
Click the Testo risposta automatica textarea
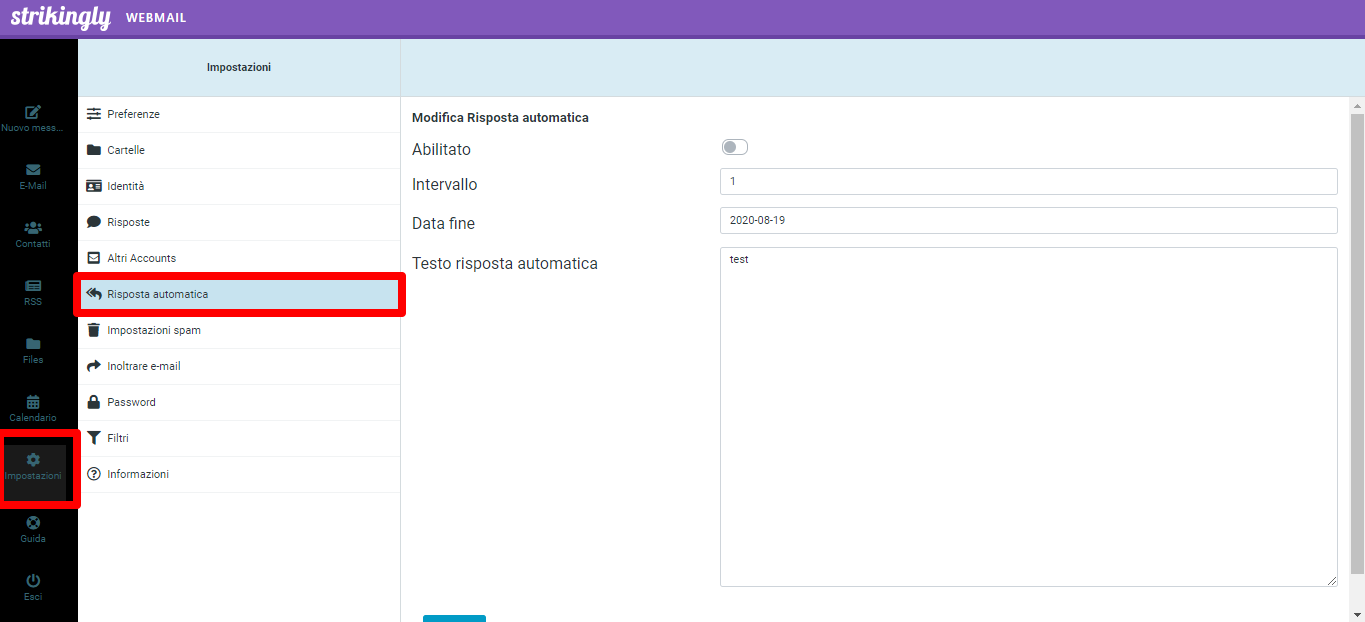(1028, 417)
